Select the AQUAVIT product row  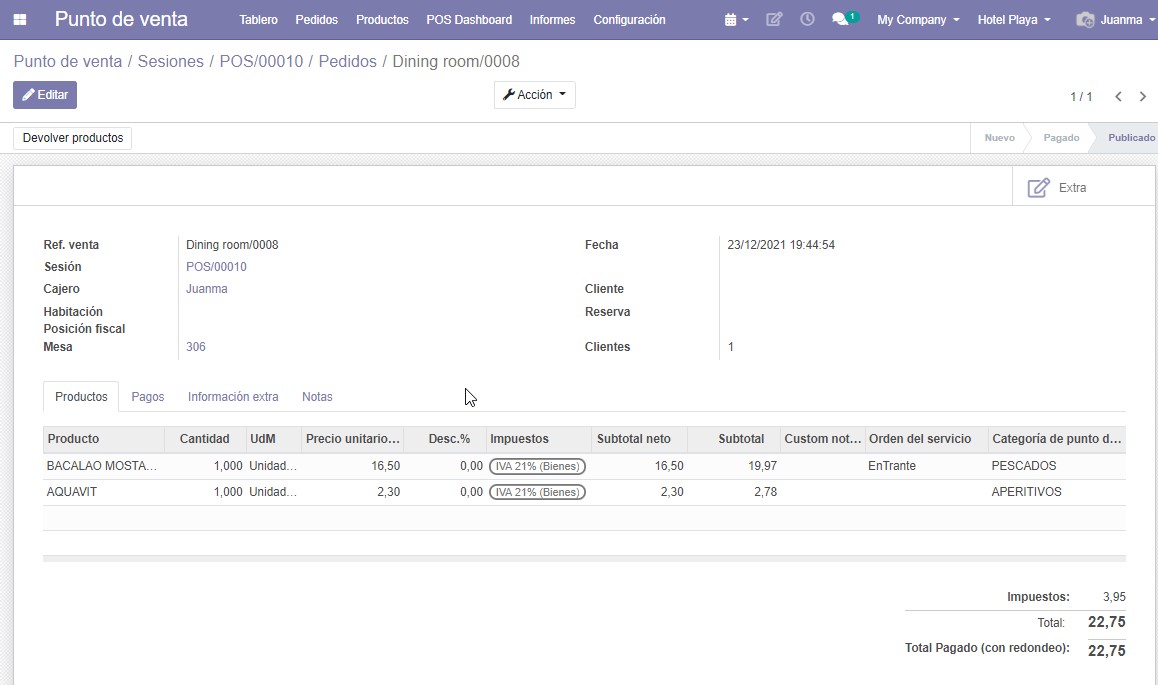584,492
